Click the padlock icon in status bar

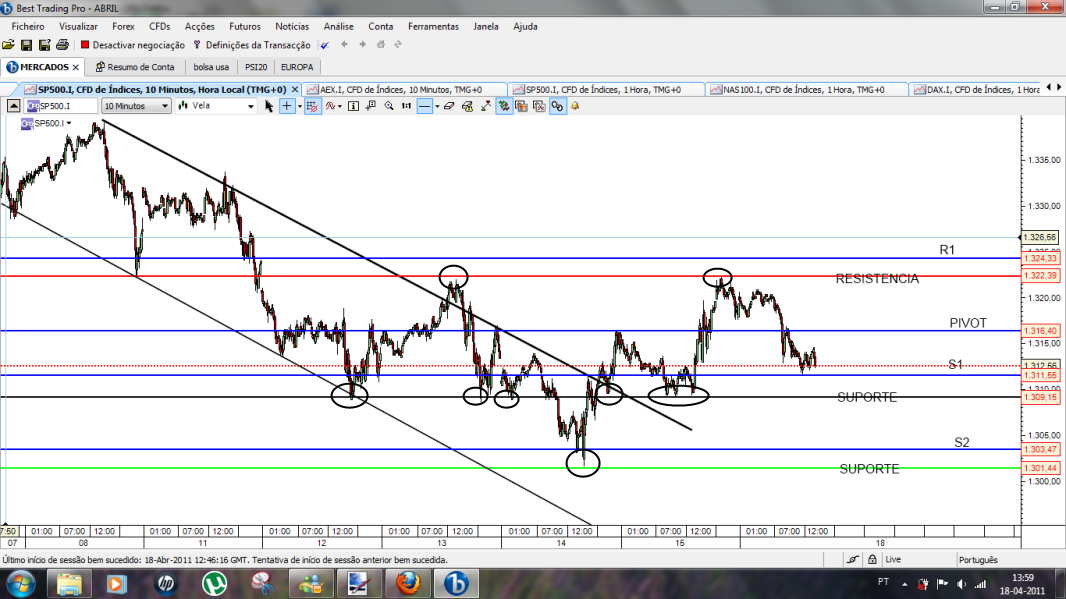pyautogui.click(x=872, y=560)
